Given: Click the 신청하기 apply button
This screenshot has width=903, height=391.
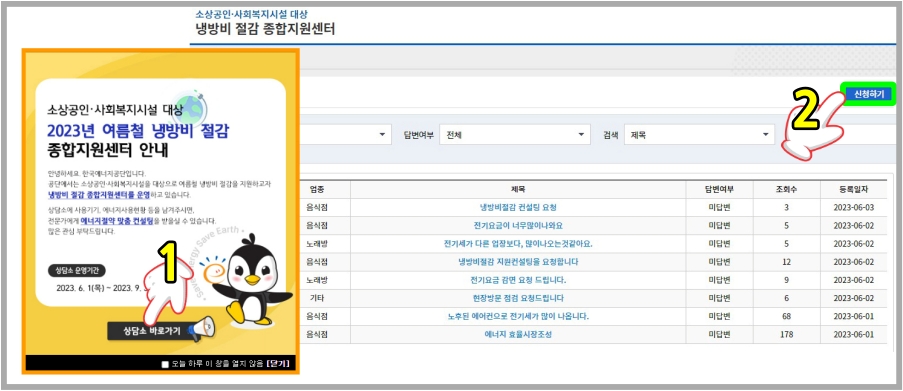Looking at the screenshot, I should pos(868,94).
